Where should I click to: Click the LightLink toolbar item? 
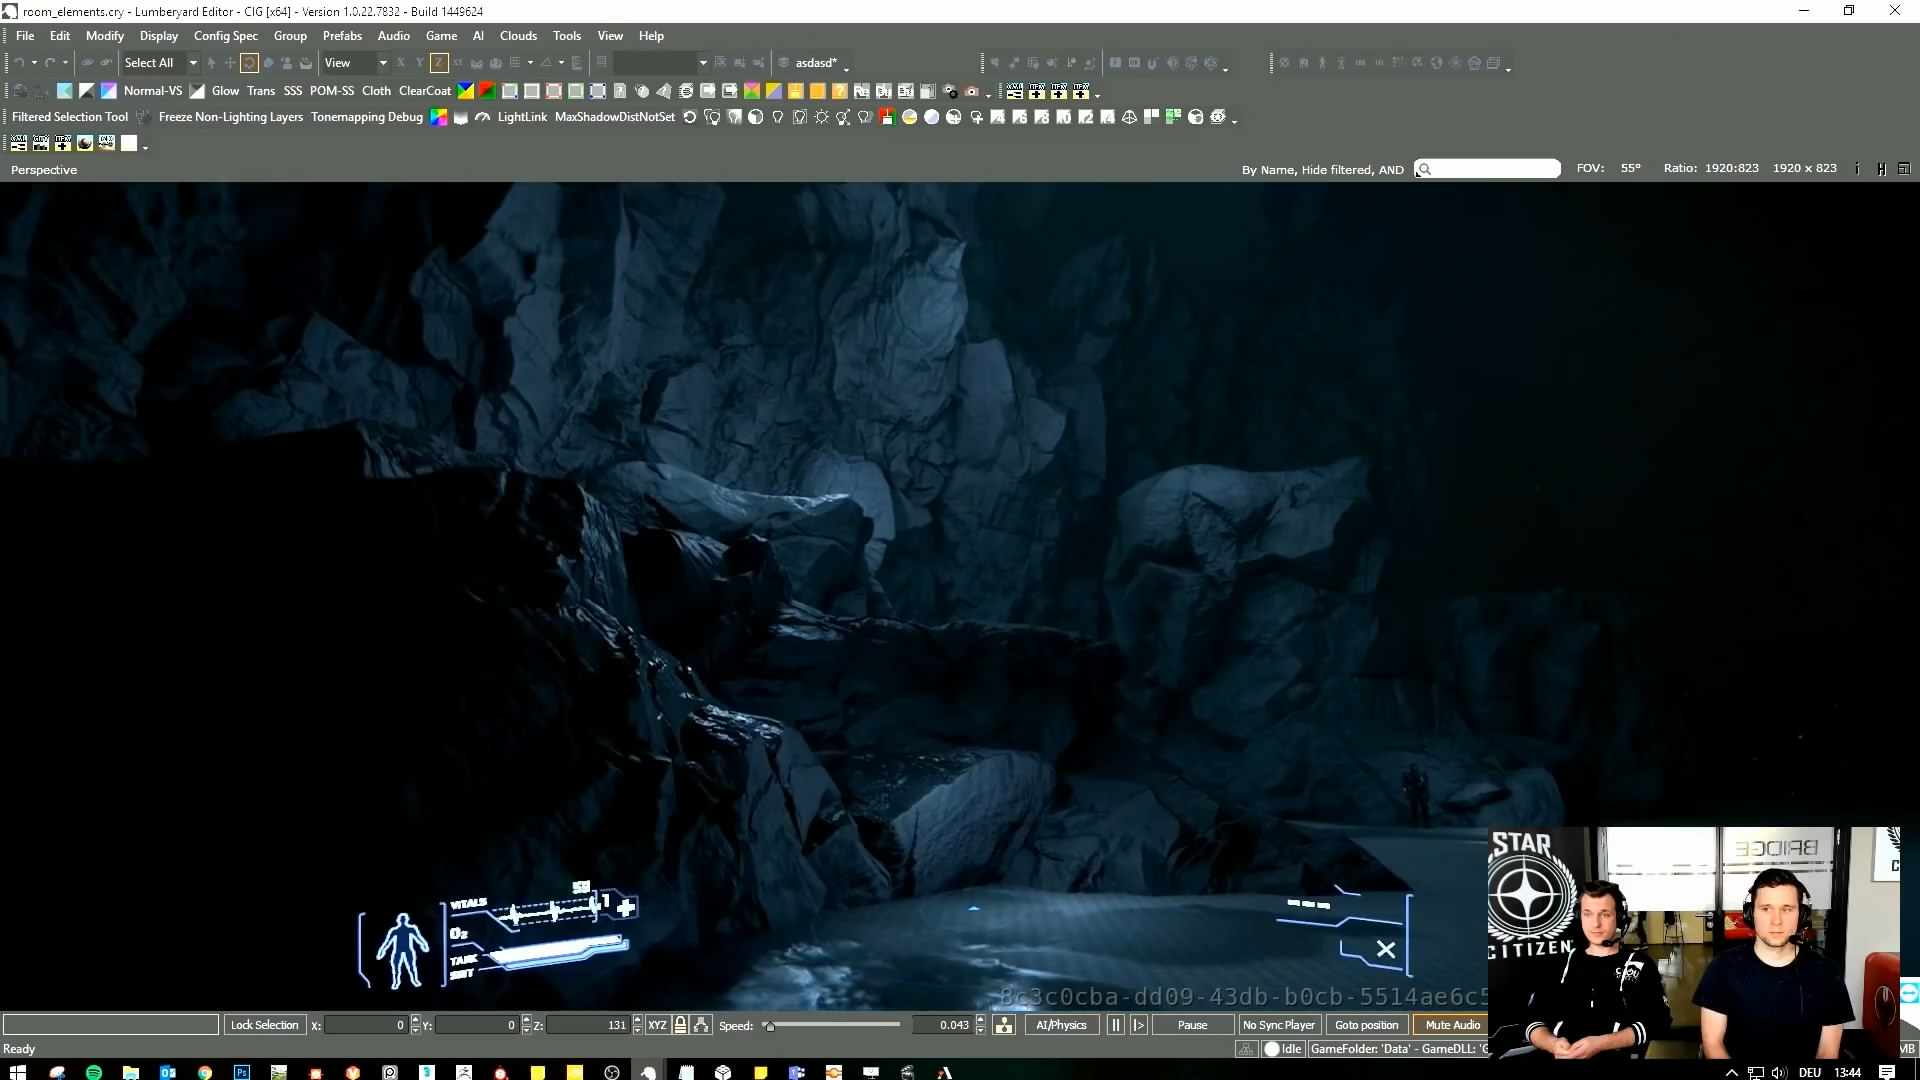(x=521, y=117)
